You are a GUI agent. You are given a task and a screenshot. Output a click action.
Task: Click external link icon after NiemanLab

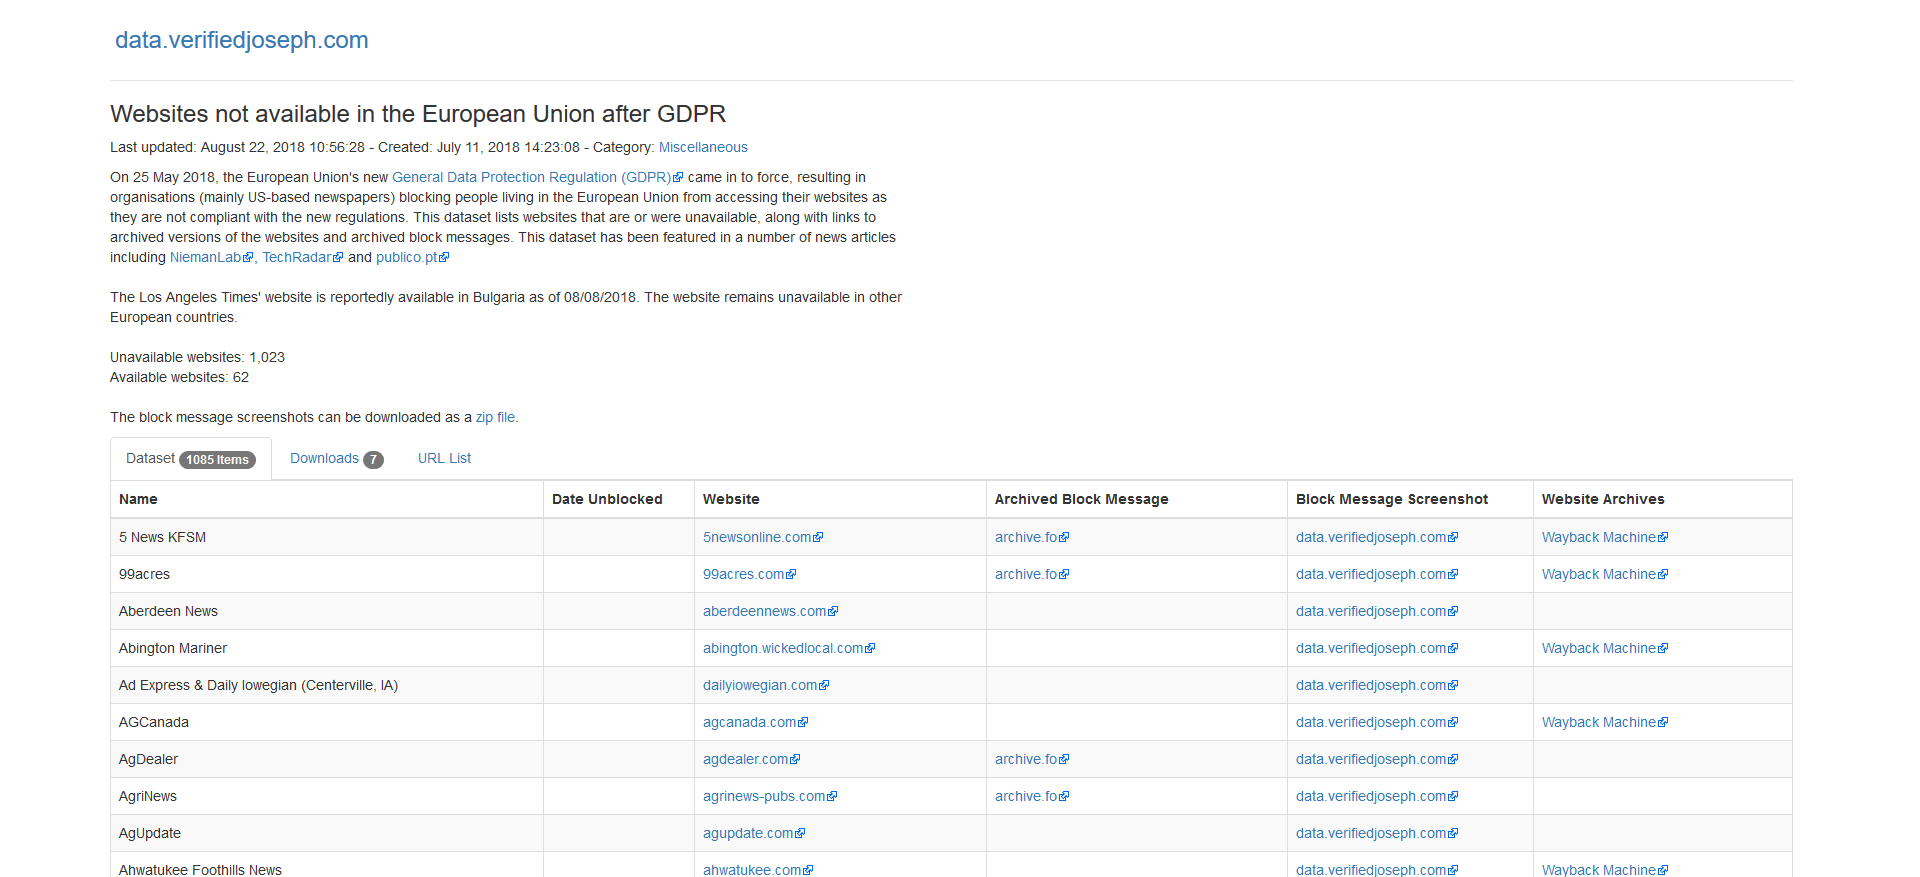pyautogui.click(x=248, y=258)
